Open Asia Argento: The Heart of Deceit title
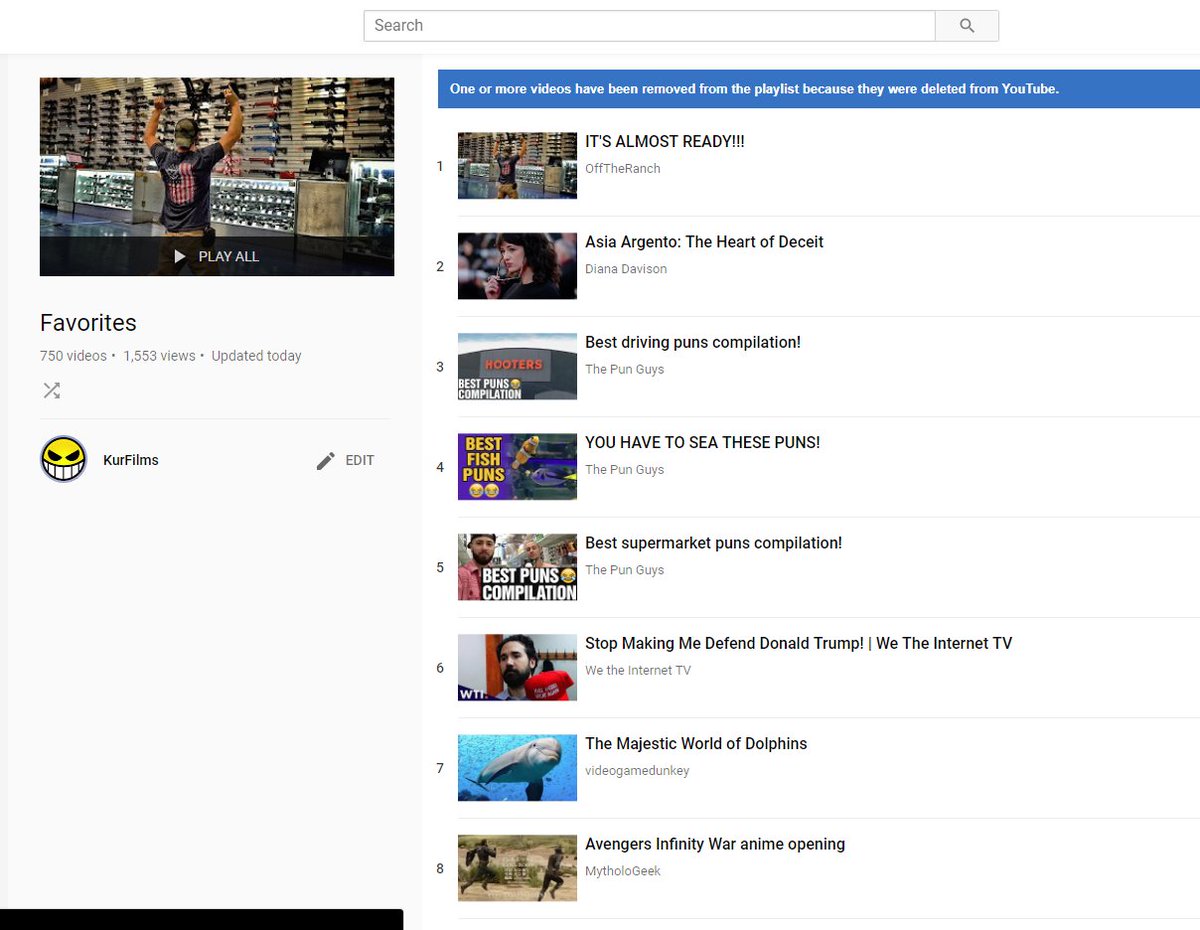 (704, 242)
